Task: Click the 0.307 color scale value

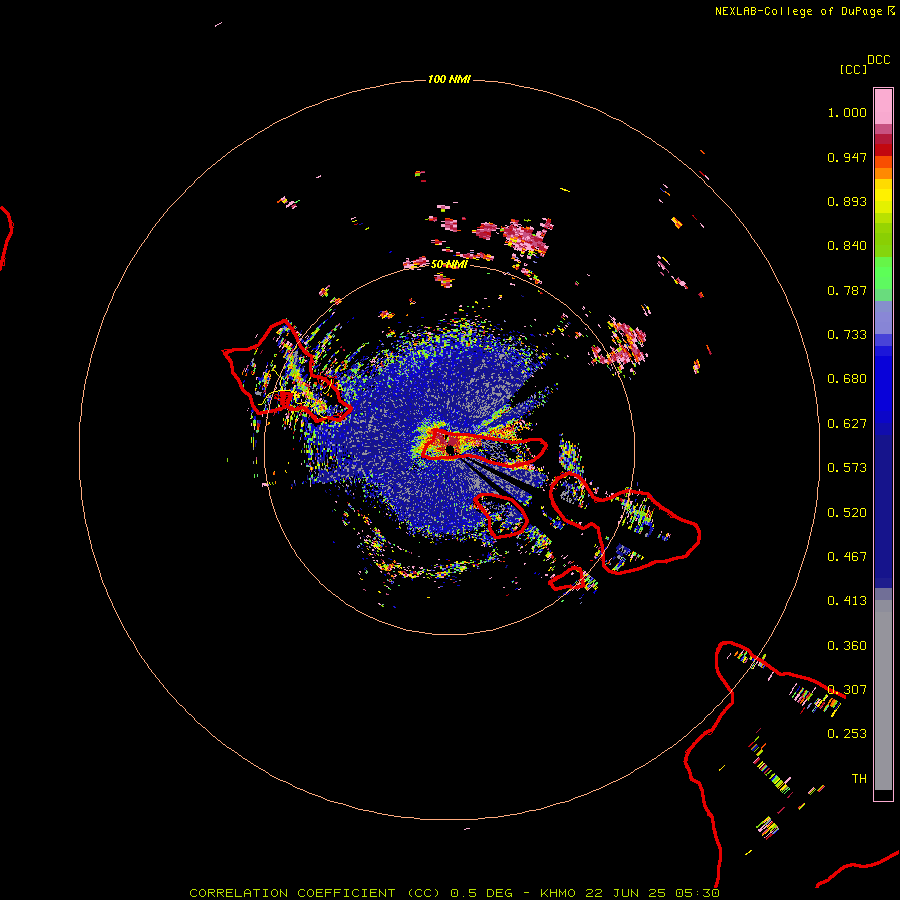Action: click(847, 690)
